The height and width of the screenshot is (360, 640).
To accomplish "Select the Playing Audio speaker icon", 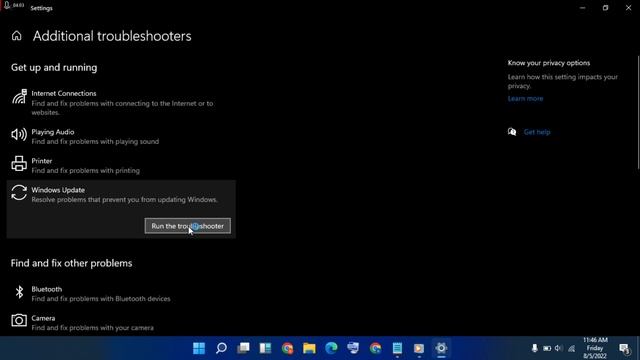I will pyautogui.click(x=19, y=134).
